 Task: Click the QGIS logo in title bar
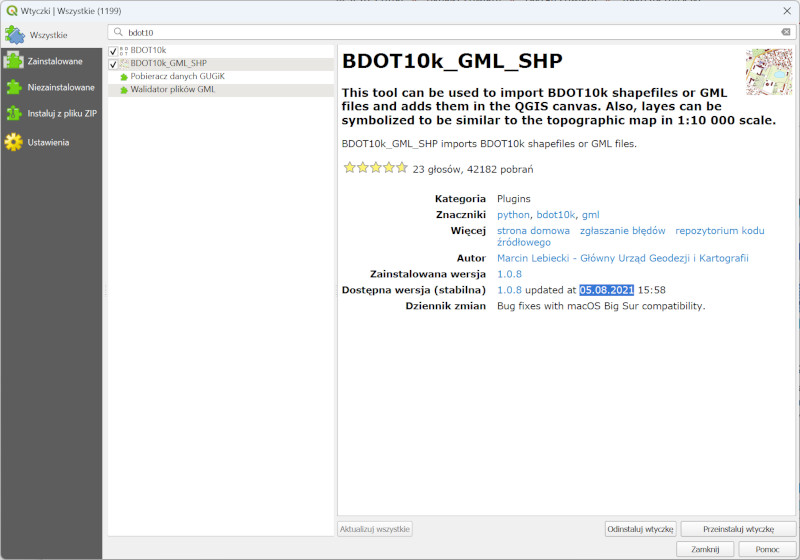[11, 11]
